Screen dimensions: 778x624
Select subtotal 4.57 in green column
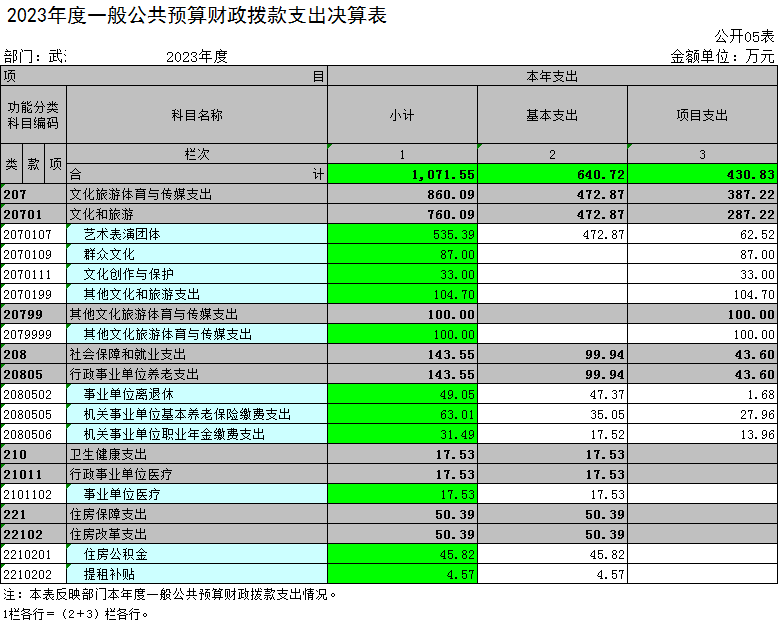[x=402, y=574]
